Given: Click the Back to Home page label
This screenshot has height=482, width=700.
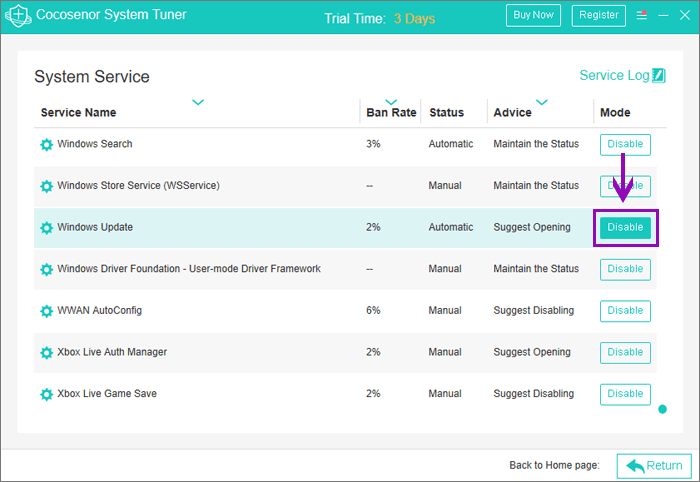Looking at the screenshot, I should pos(554,465).
